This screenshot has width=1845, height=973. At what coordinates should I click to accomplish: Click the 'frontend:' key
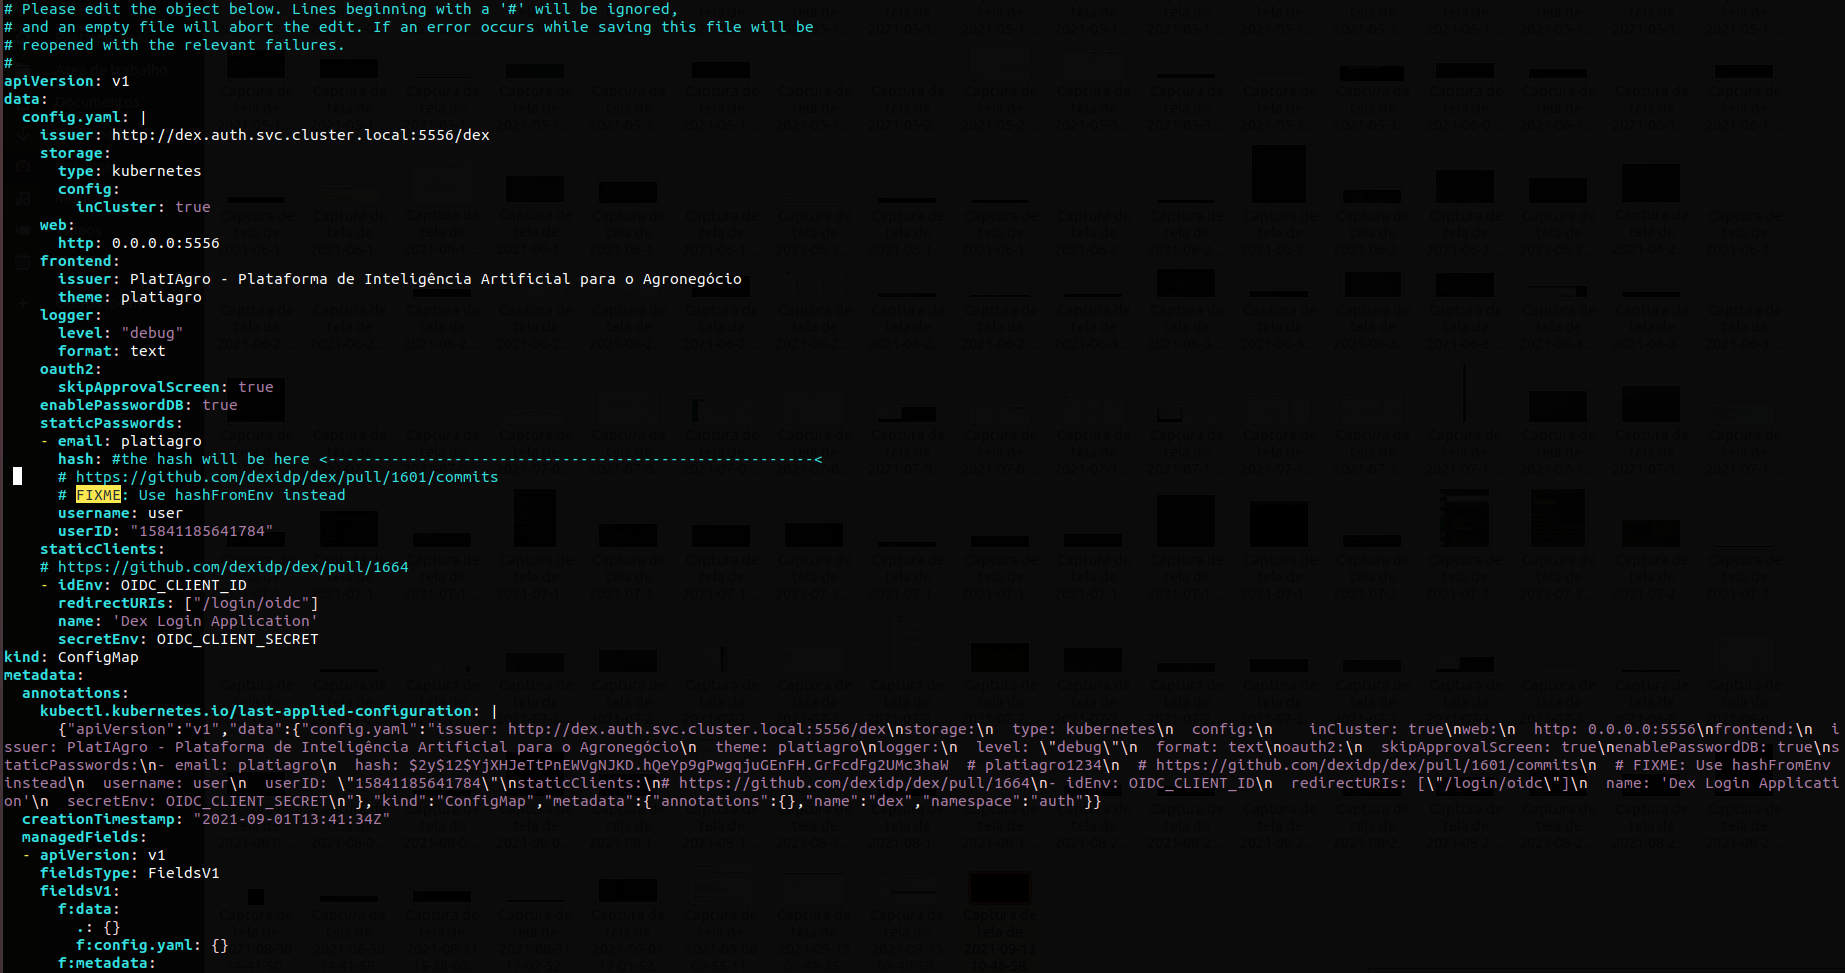[80, 261]
